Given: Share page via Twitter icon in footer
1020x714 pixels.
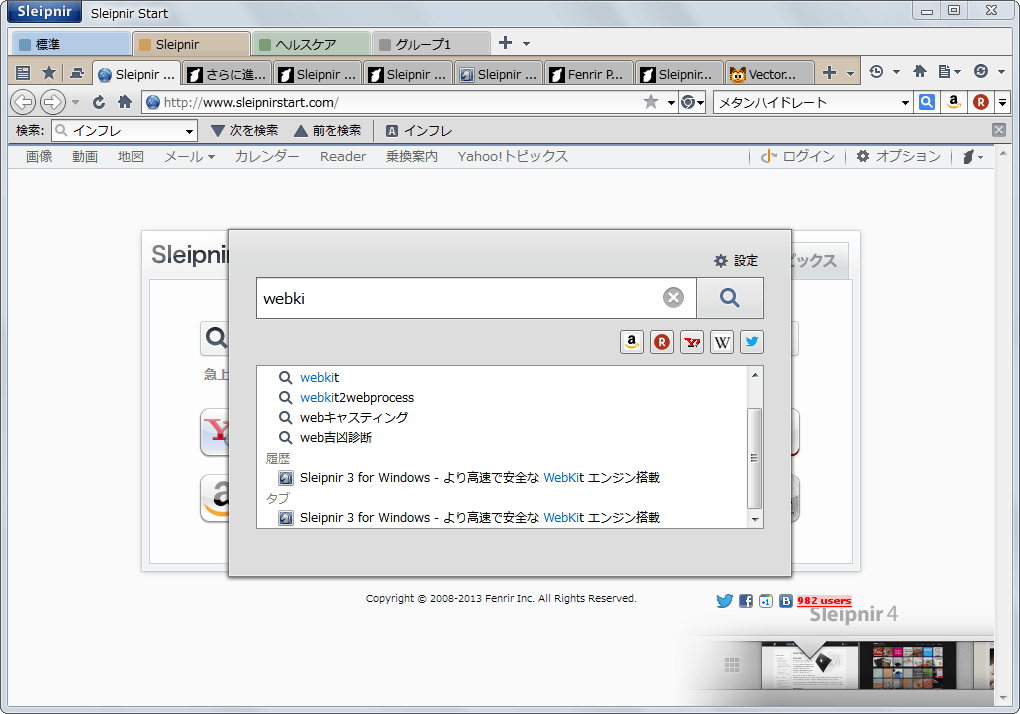Looking at the screenshot, I should 725,601.
